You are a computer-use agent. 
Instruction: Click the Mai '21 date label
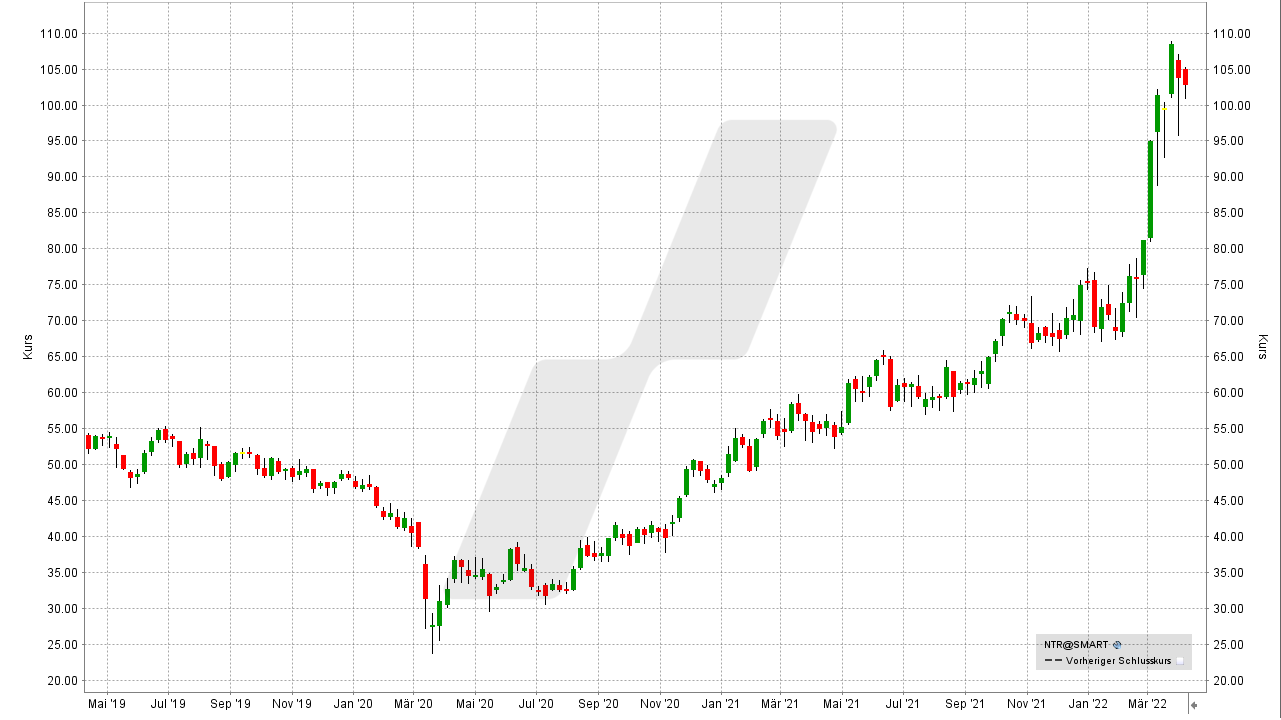[843, 704]
